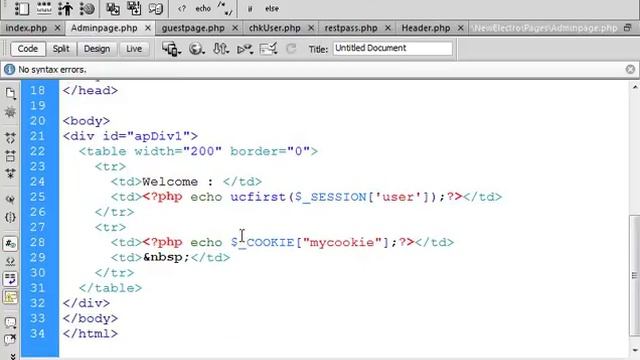This screenshot has width=640, height=360.
Task: Click Apply Comment icon
Action: point(10,322)
